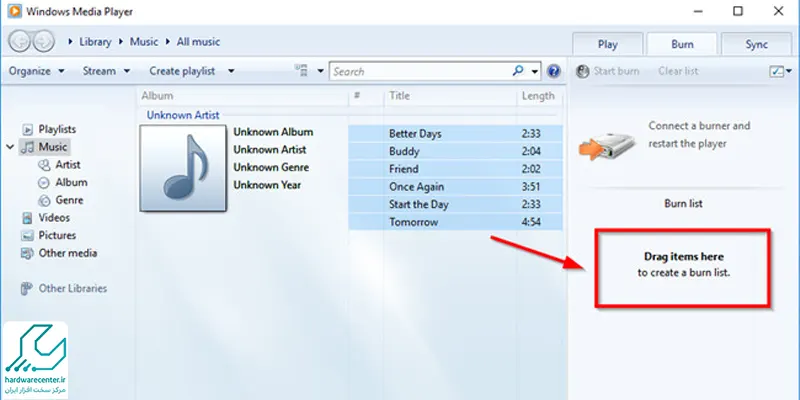The width and height of the screenshot is (800, 400).
Task: Click the Music breadcrumb
Action: [144, 42]
